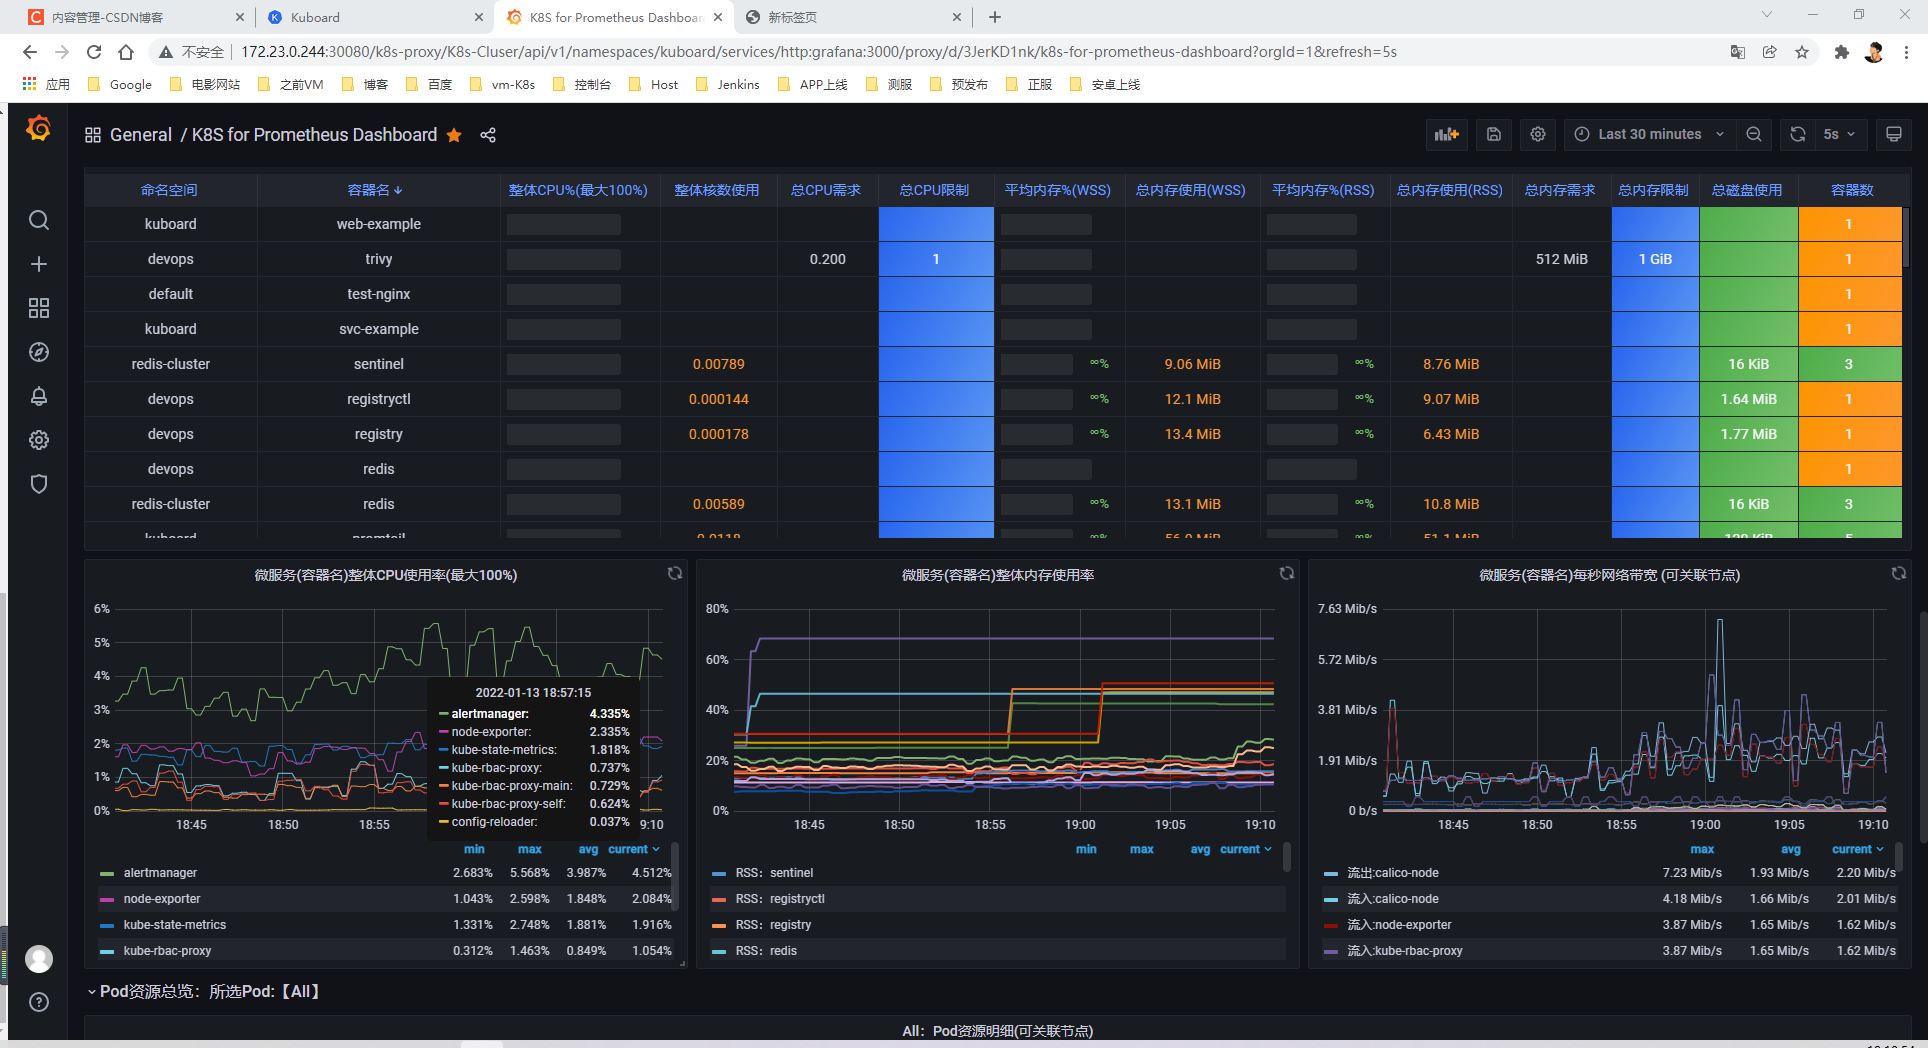Add a panel with the add-panel icon

coord(1446,134)
